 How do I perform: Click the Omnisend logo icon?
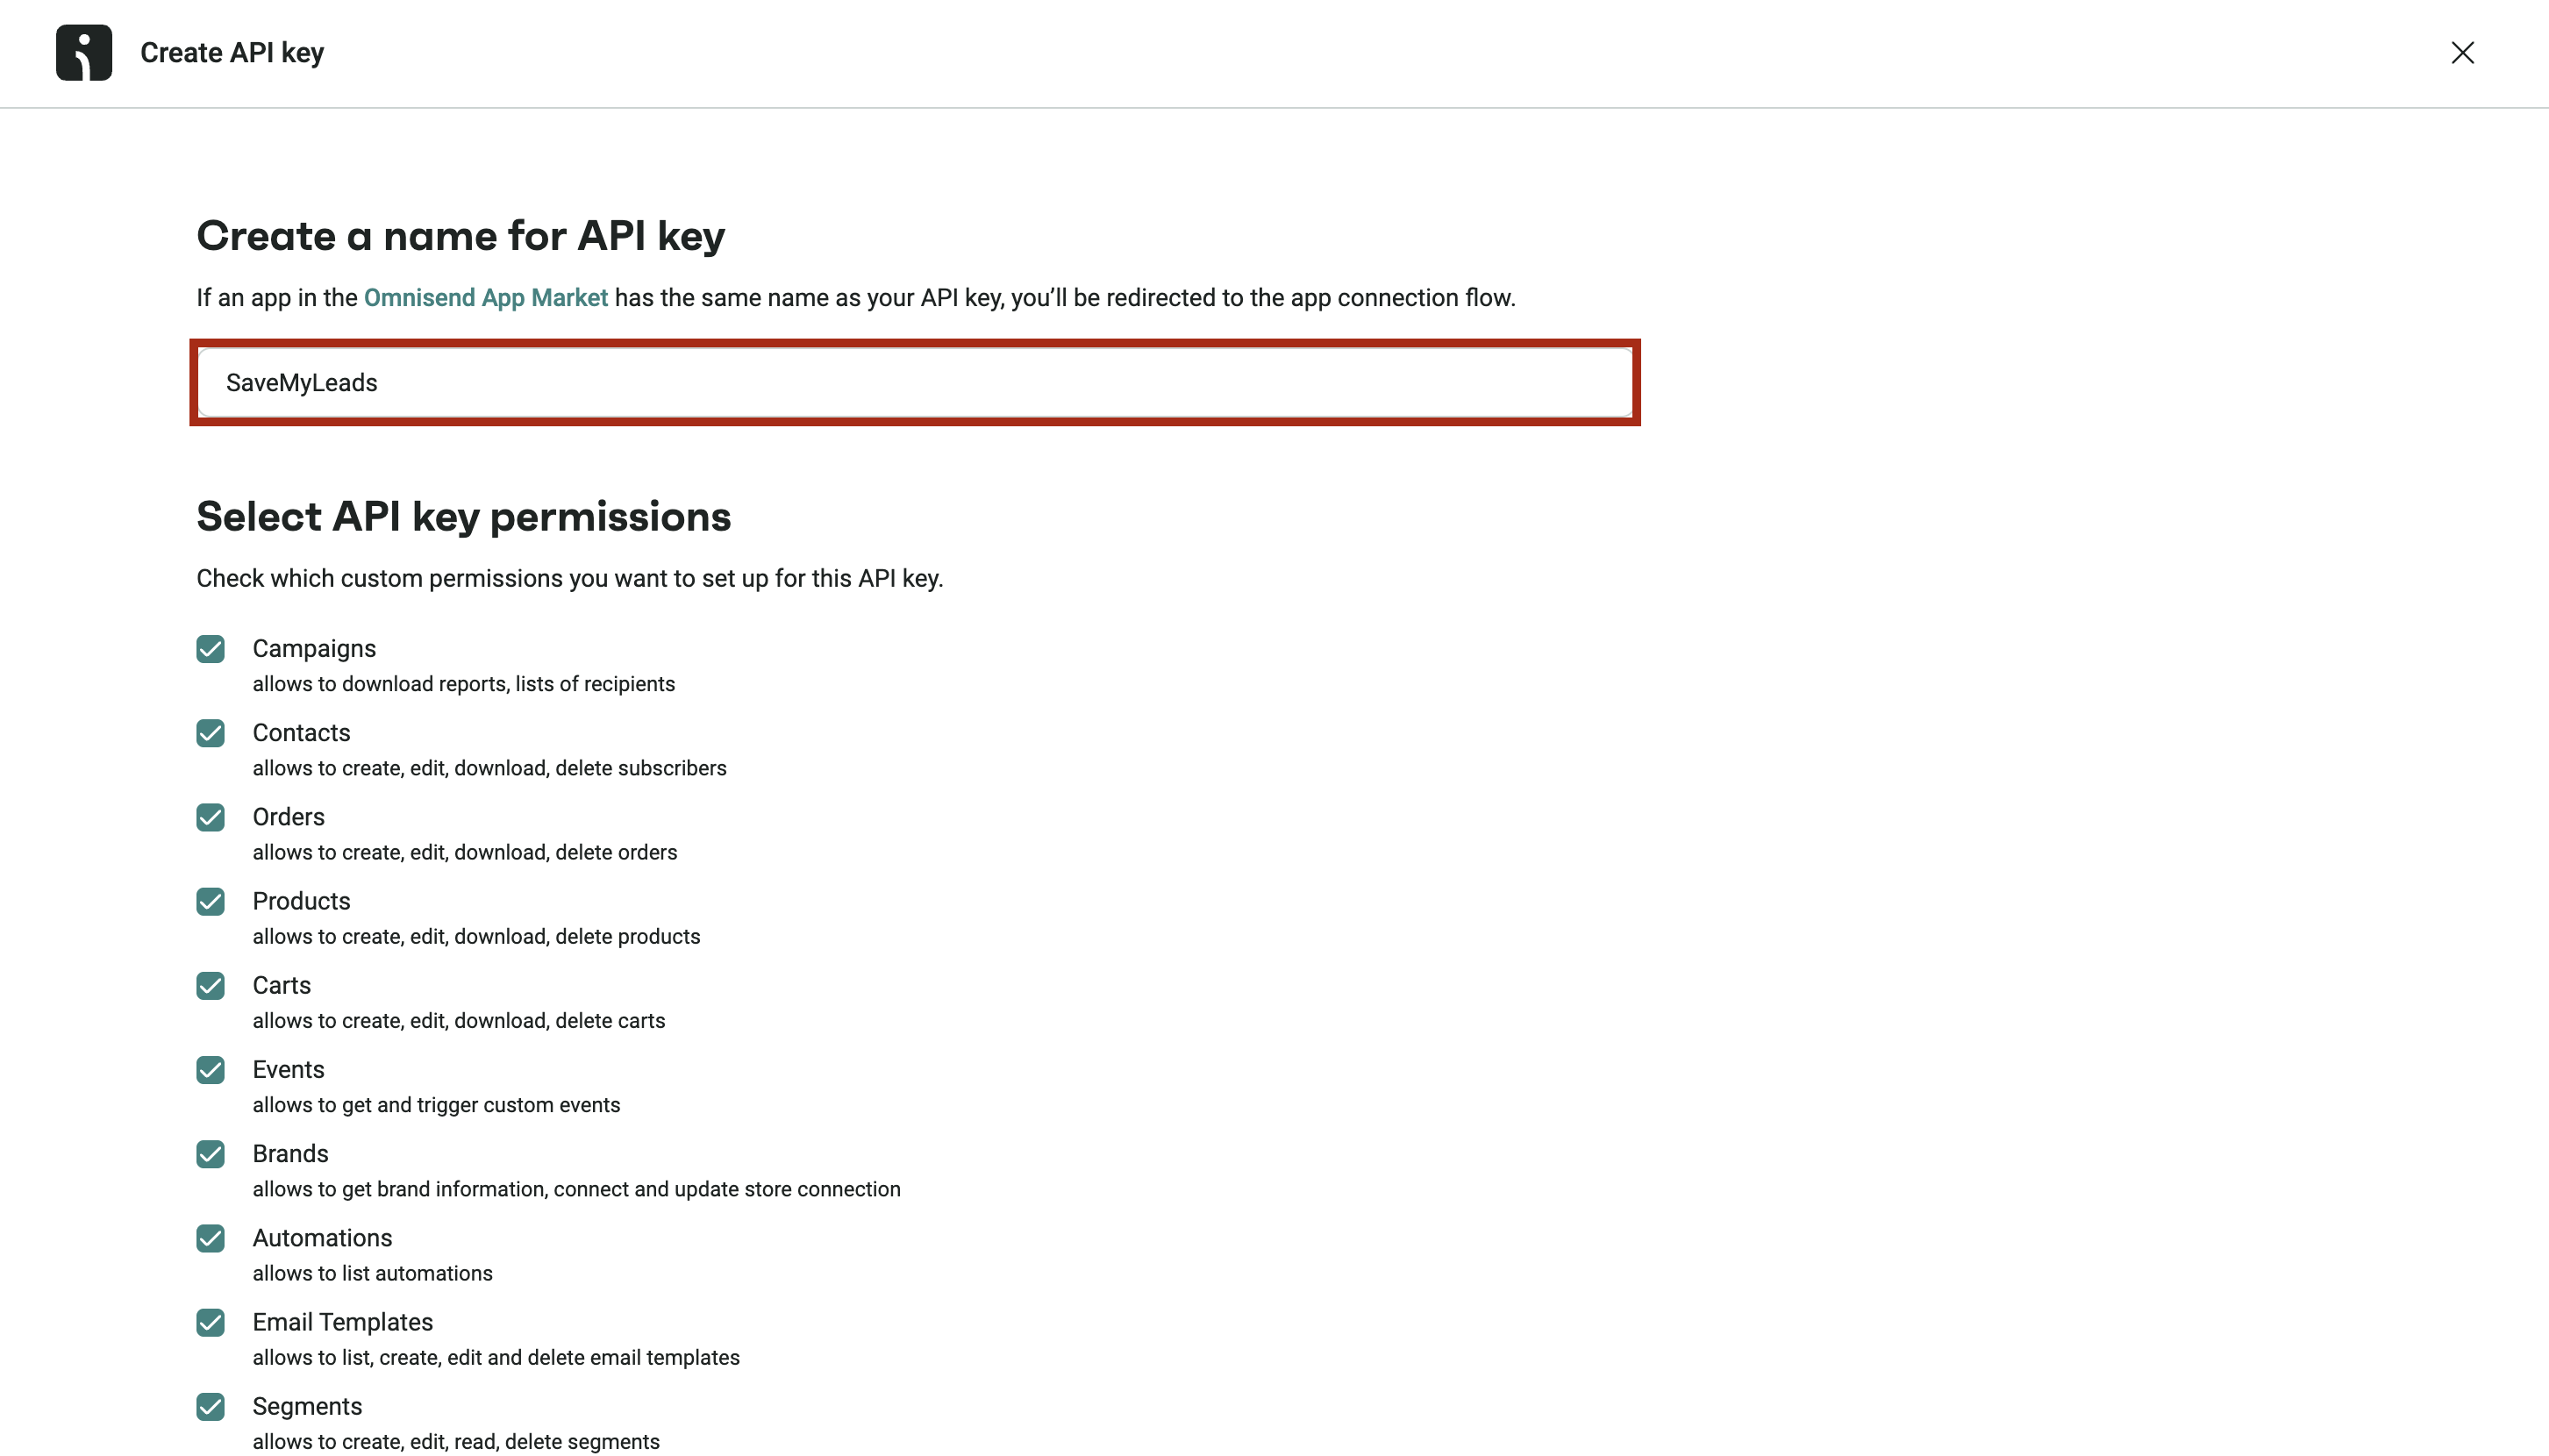pos(84,52)
